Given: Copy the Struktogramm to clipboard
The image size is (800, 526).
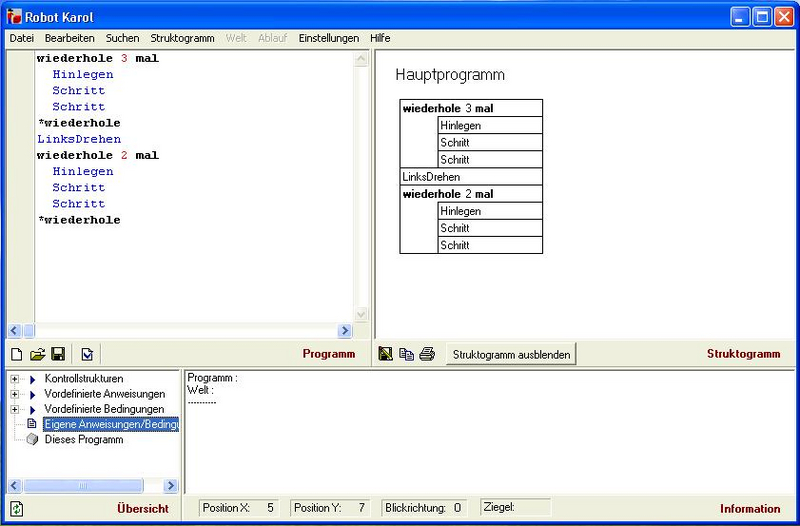Looking at the screenshot, I should coord(406,354).
